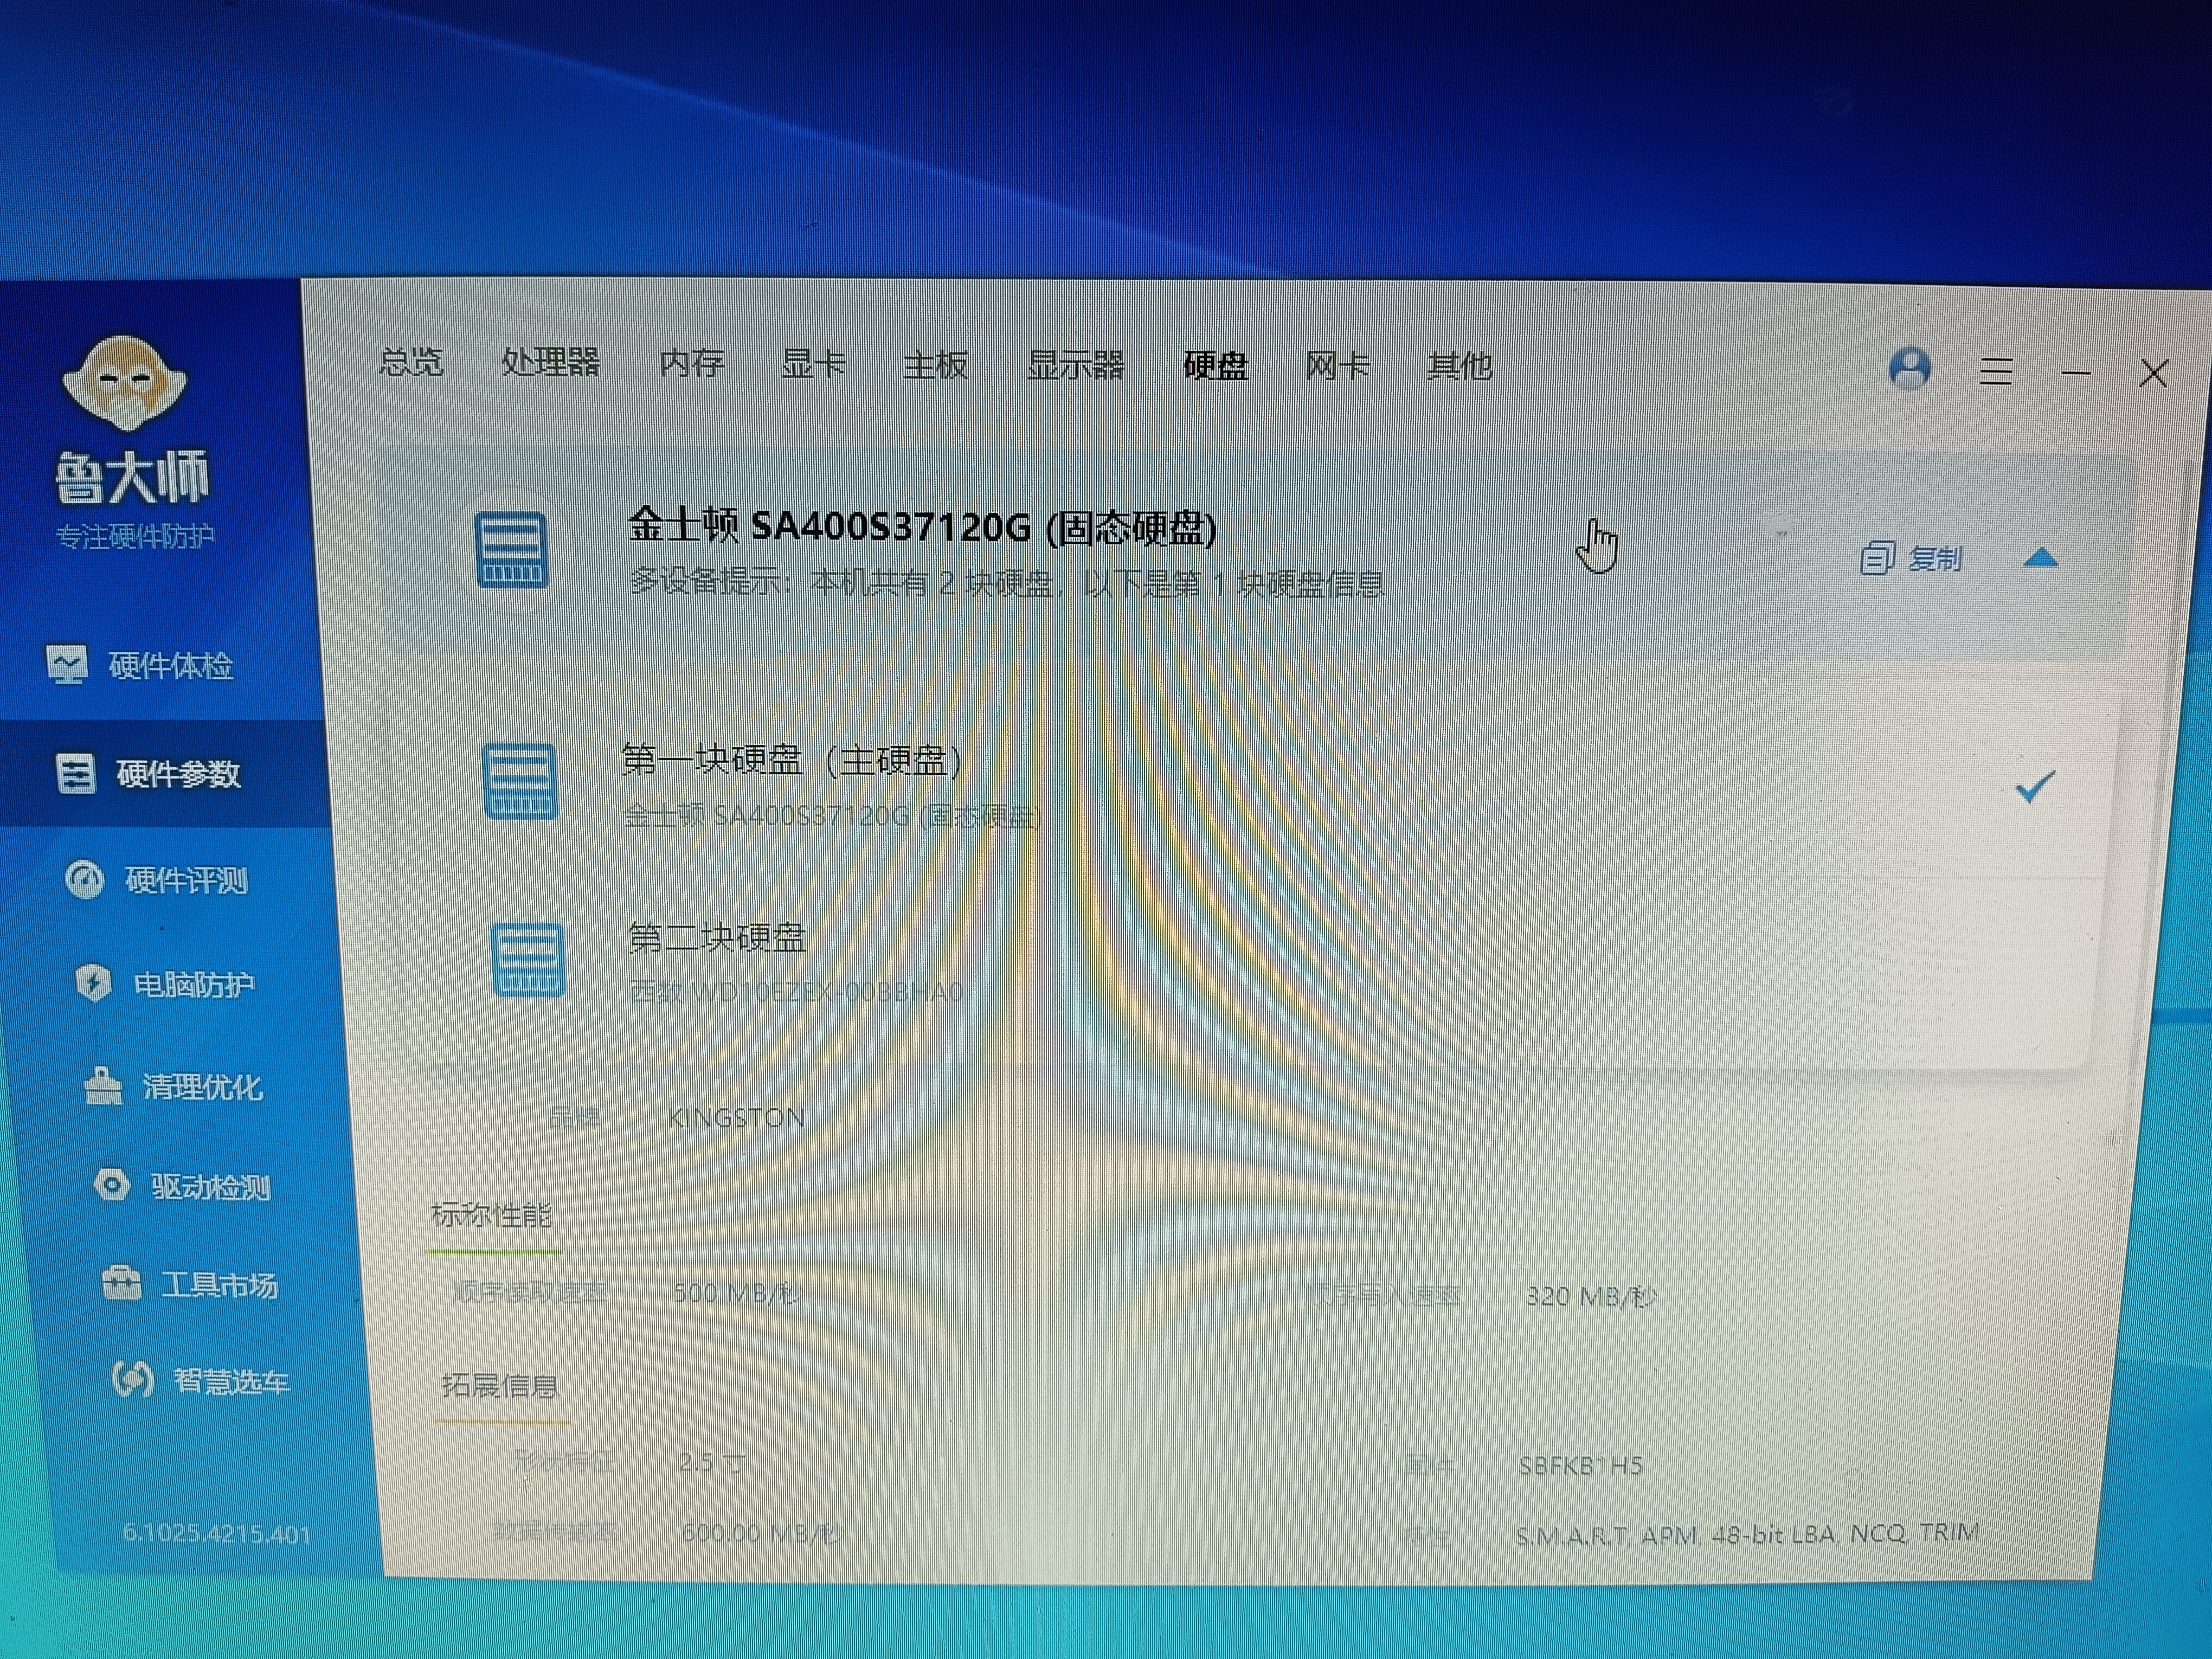Click the version number 6.1025.4215.401
Viewport: 2212px width, 1659px height.
(216, 1533)
